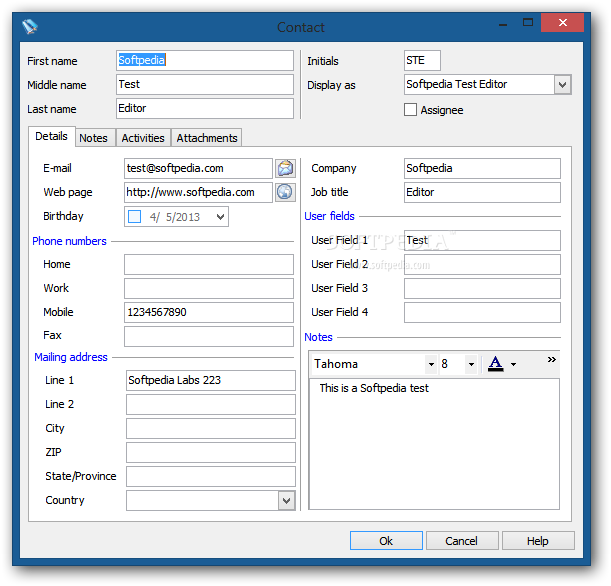The image size is (611, 586).
Task: Click the User Field 1 input
Action: click(482, 240)
